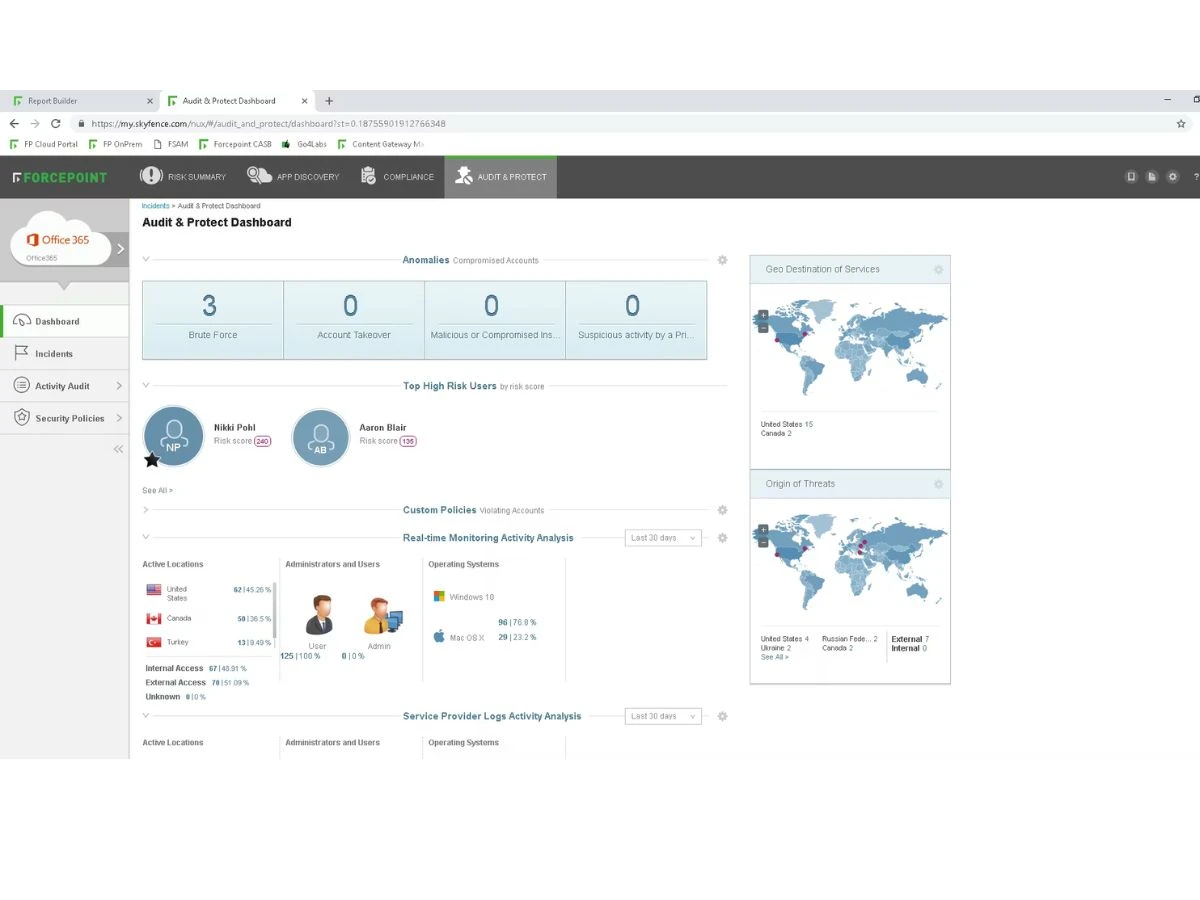Open the Custom Policies settings gear
This screenshot has width=1200, height=900.
pyautogui.click(x=722, y=510)
